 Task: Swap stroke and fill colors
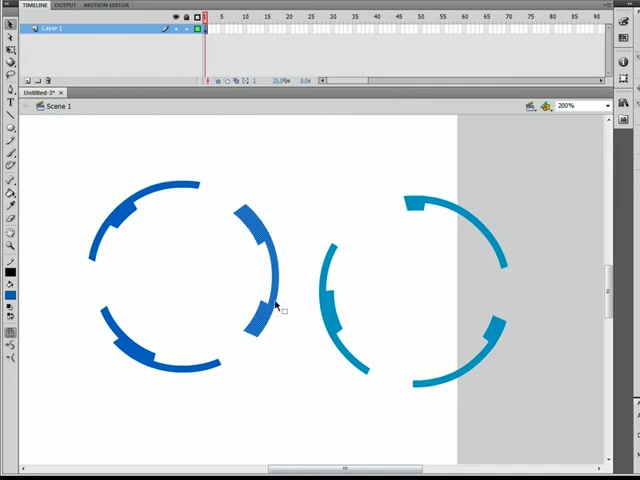pos(10,316)
